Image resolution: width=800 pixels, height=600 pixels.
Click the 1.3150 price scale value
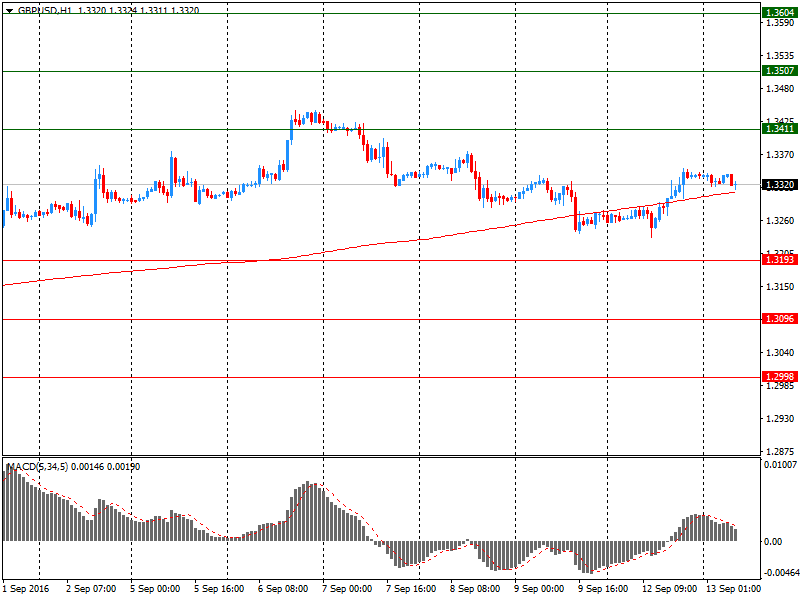[x=780, y=286]
